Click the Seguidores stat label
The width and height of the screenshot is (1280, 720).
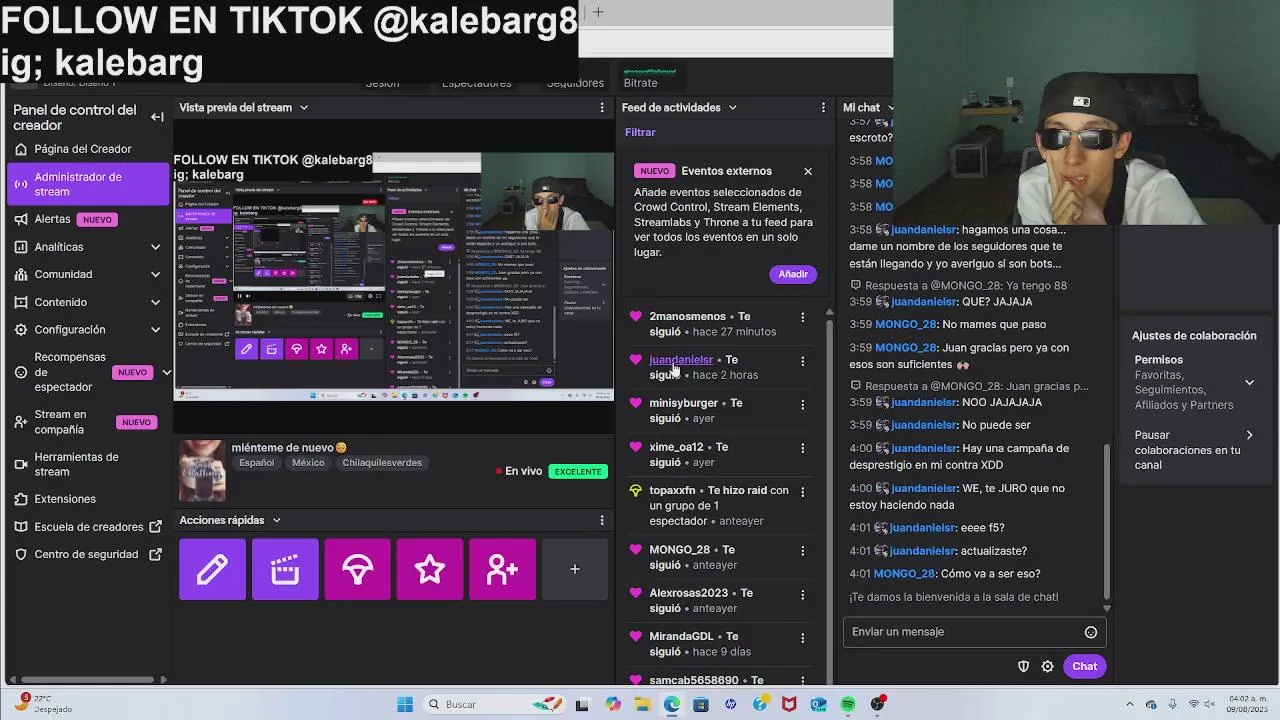[x=575, y=83]
